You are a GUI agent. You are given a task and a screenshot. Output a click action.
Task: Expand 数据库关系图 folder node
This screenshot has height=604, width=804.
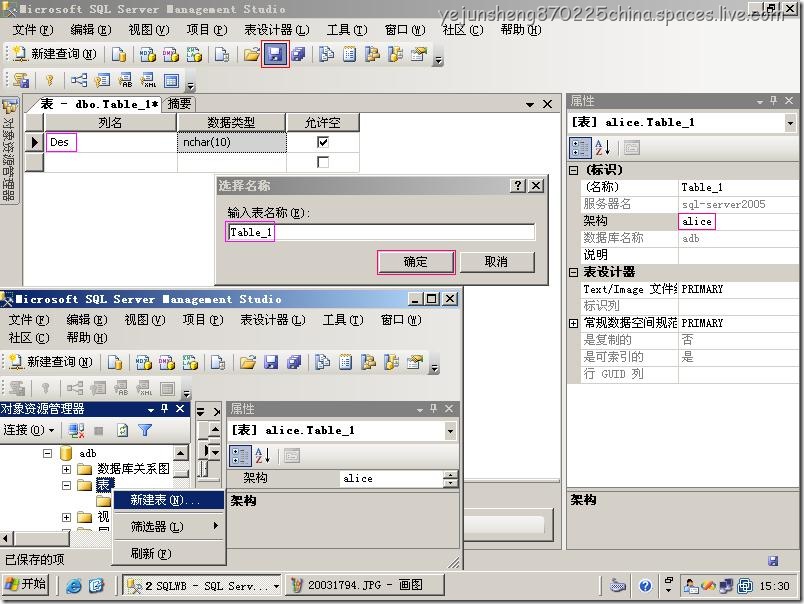(x=67, y=469)
